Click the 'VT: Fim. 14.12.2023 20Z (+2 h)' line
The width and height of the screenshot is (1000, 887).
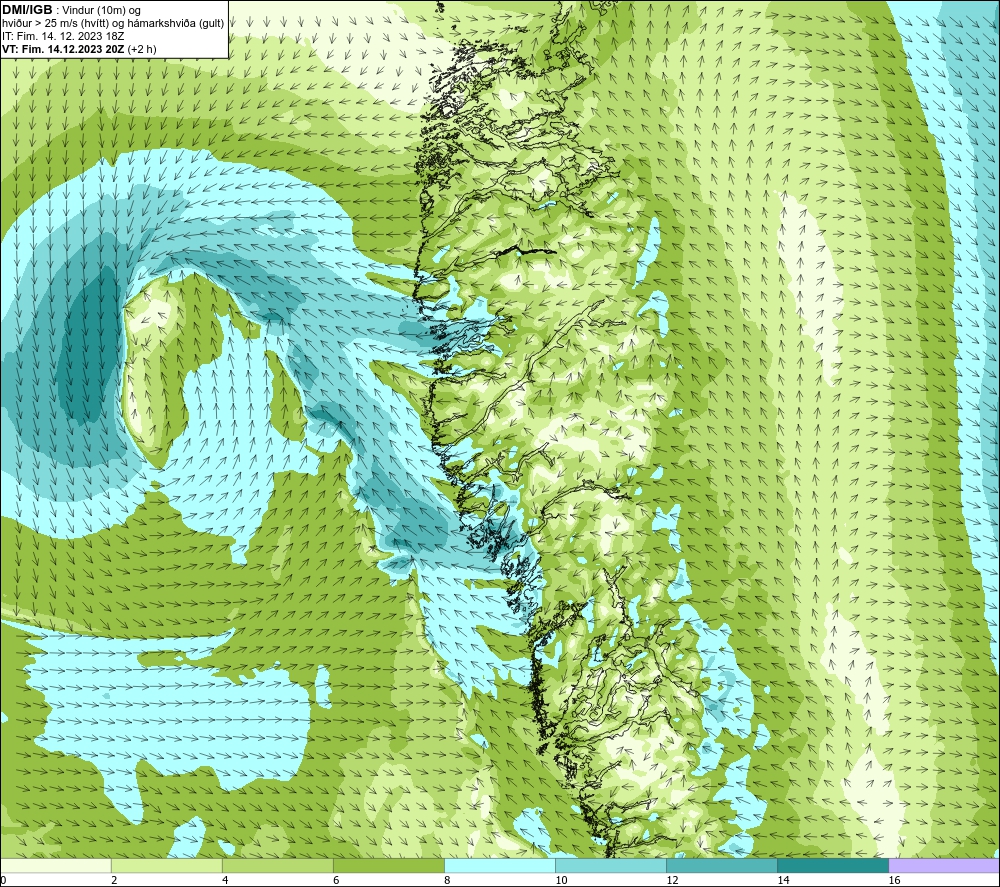point(79,49)
